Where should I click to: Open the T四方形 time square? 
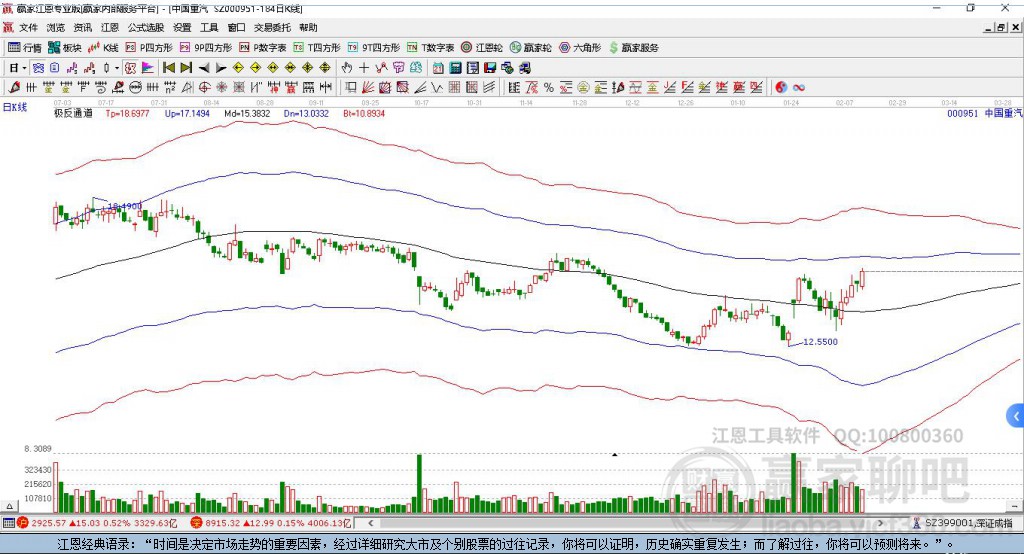point(317,48)
